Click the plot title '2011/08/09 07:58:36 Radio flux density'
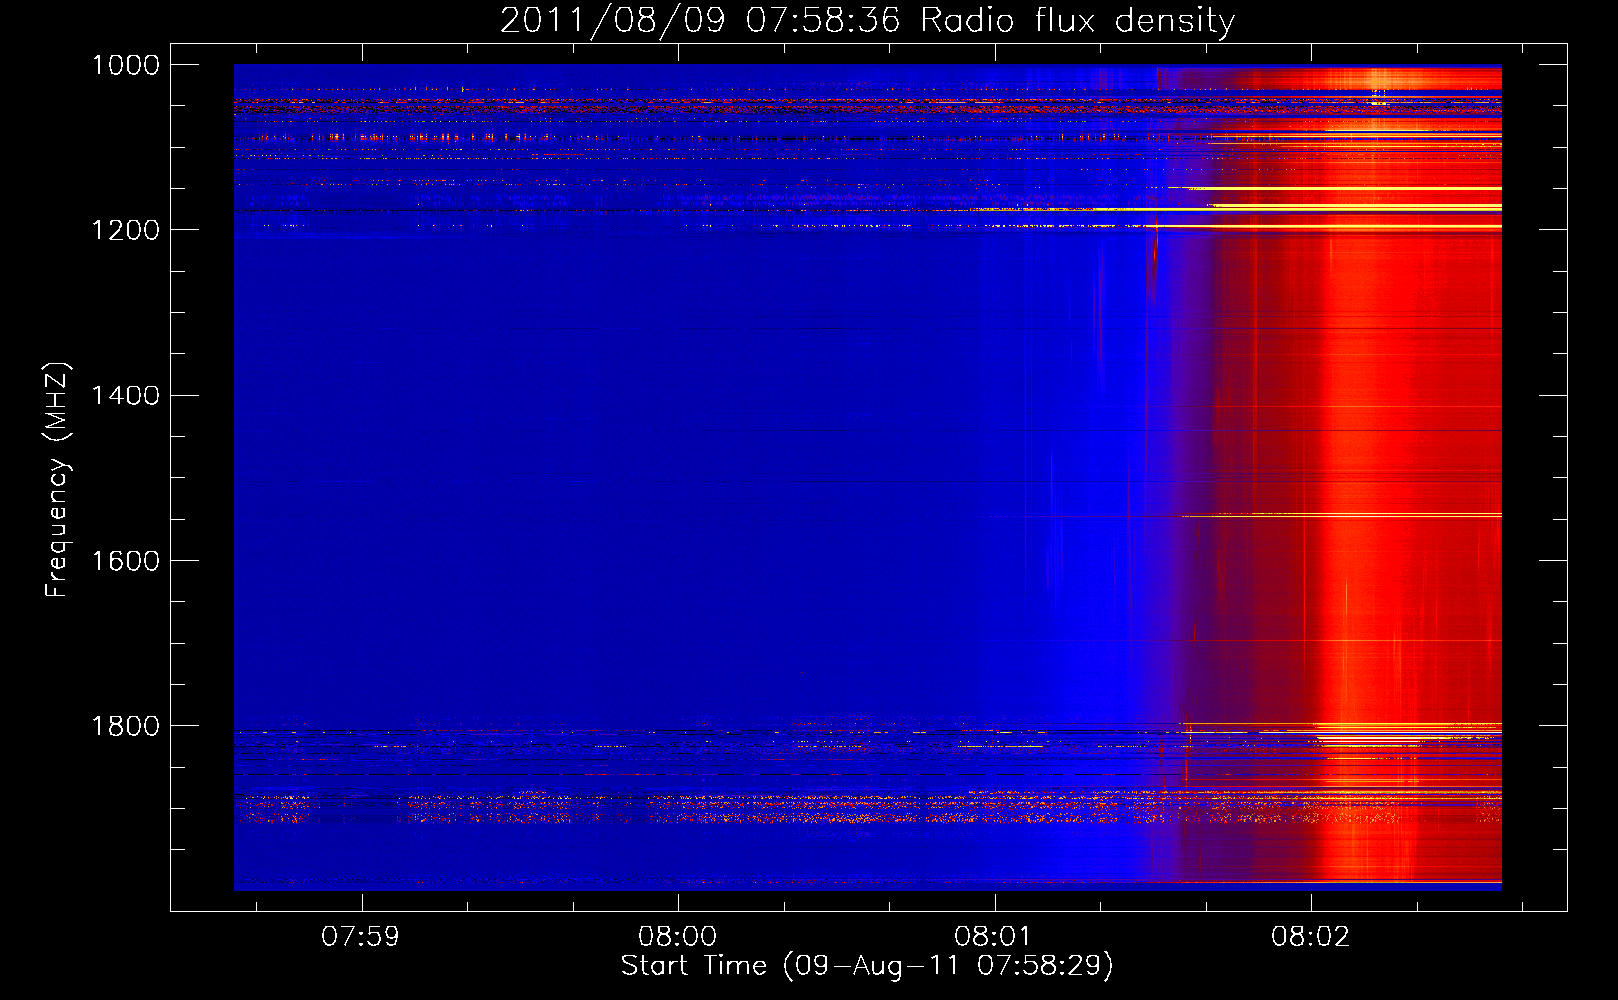Screen dimensions: 1618x1000 pyautogui.click(x=867, y=20)
